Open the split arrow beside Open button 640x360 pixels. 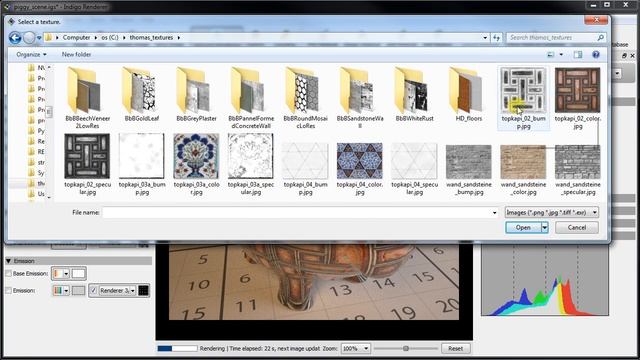544,228
